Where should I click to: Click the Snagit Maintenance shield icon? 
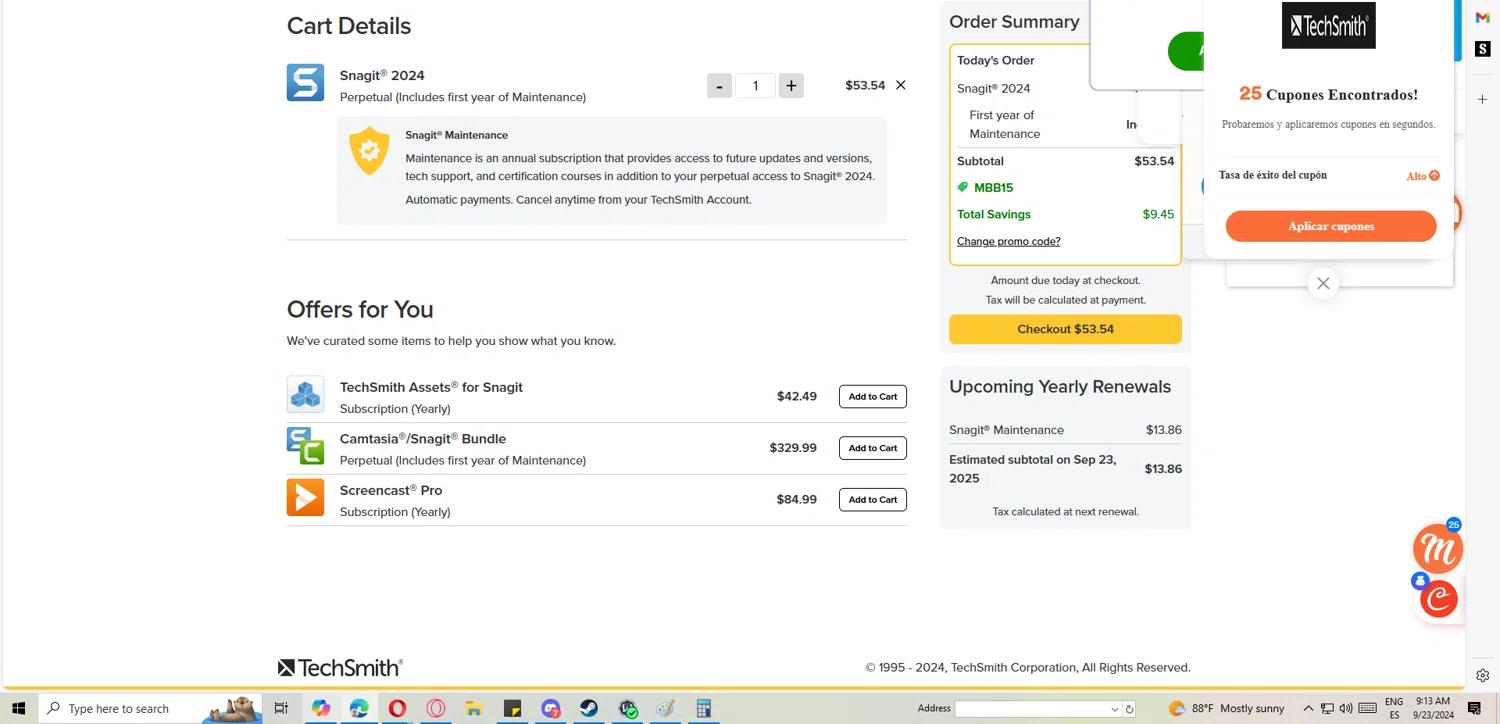tap(369, 150)
